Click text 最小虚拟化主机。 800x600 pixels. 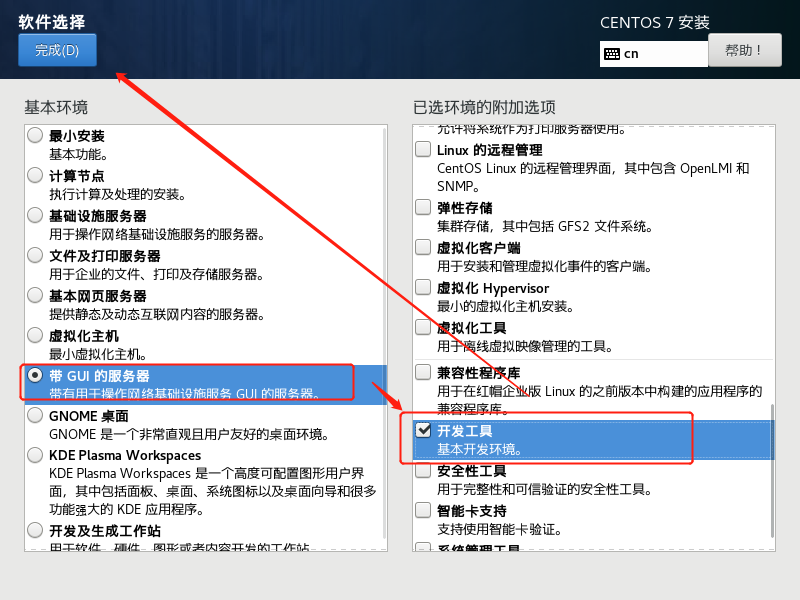click(x=98, y=354)
